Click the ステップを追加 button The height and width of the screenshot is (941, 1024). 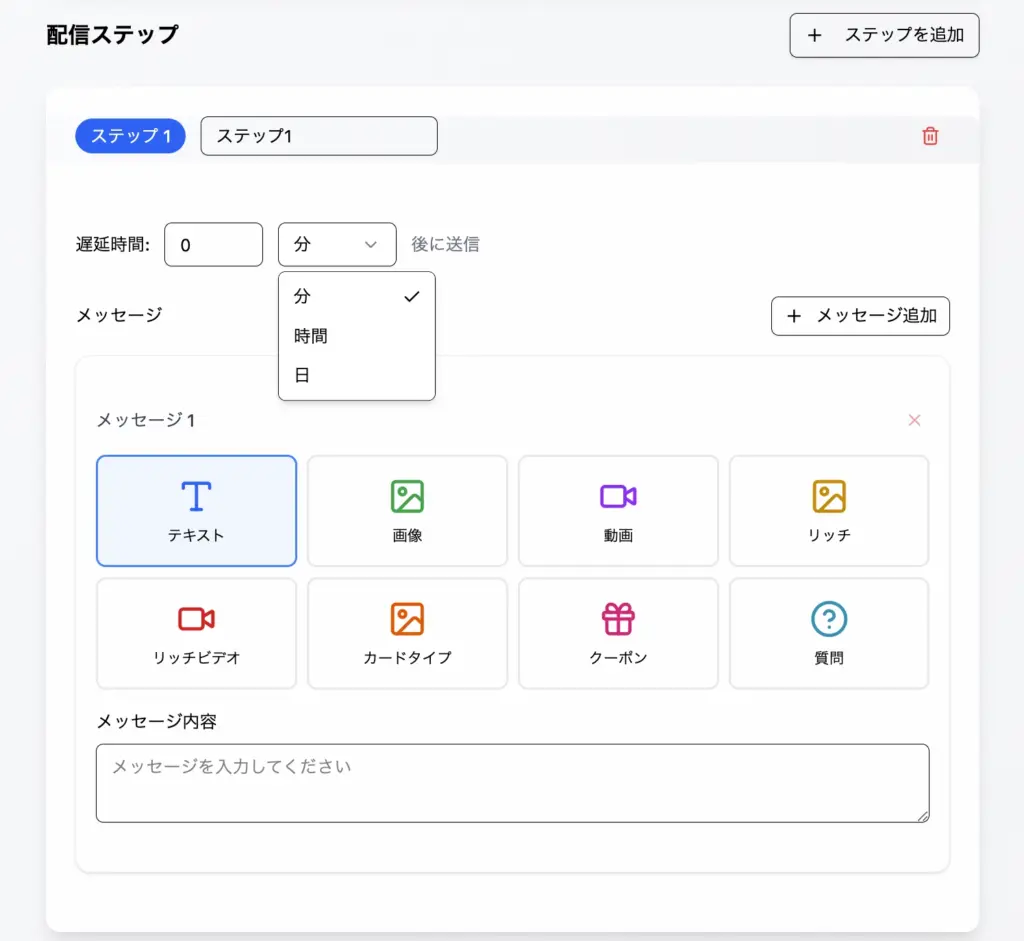(x=884, y=35)
